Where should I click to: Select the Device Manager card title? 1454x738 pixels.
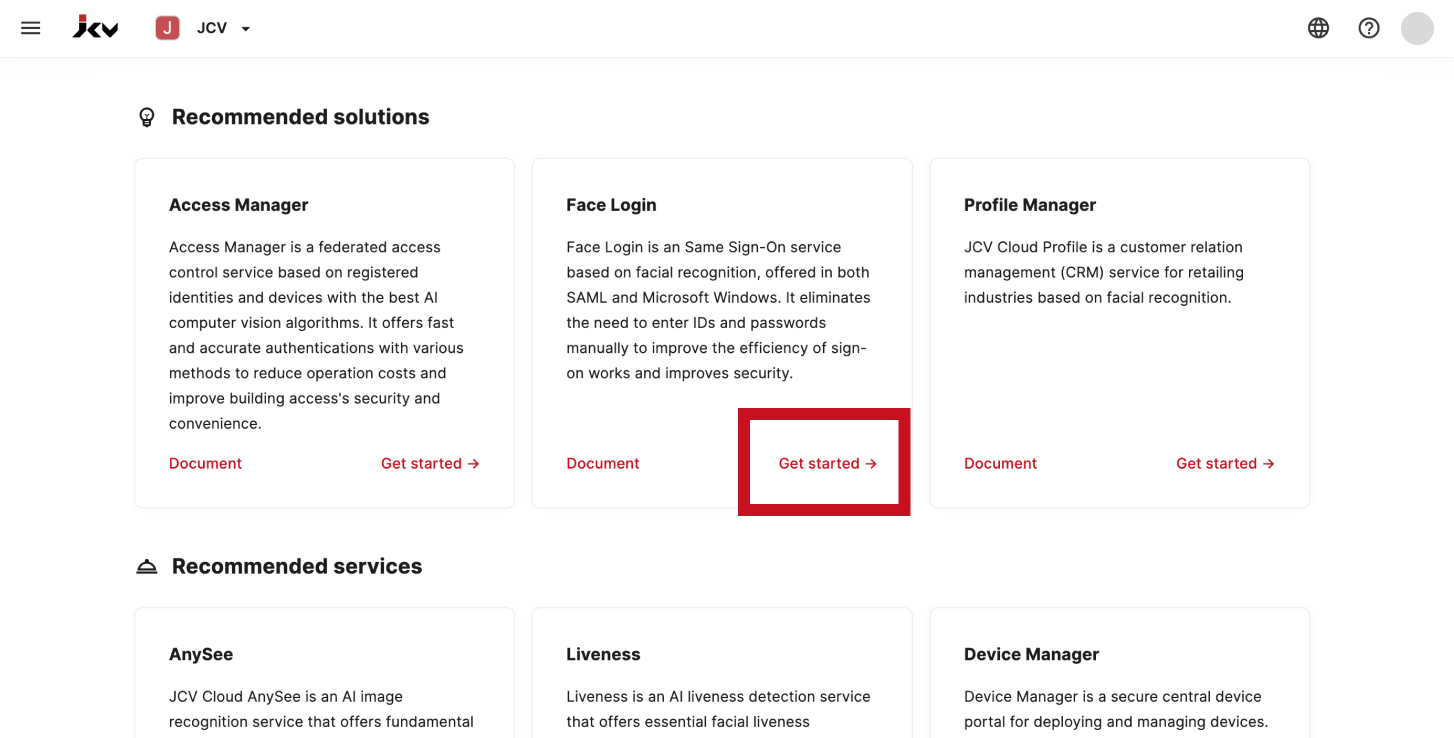coord(1031,654)
